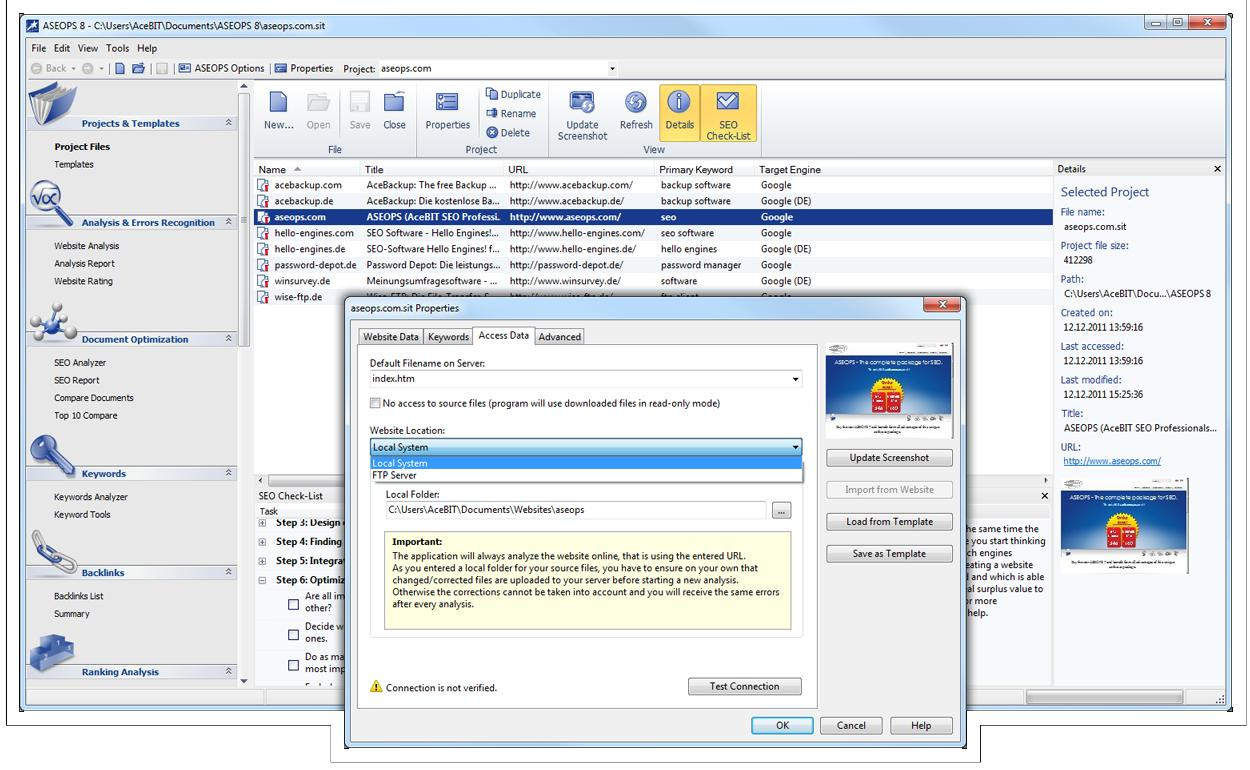
Task: Confirm dialog with OK button
Action: pos(781,726)
